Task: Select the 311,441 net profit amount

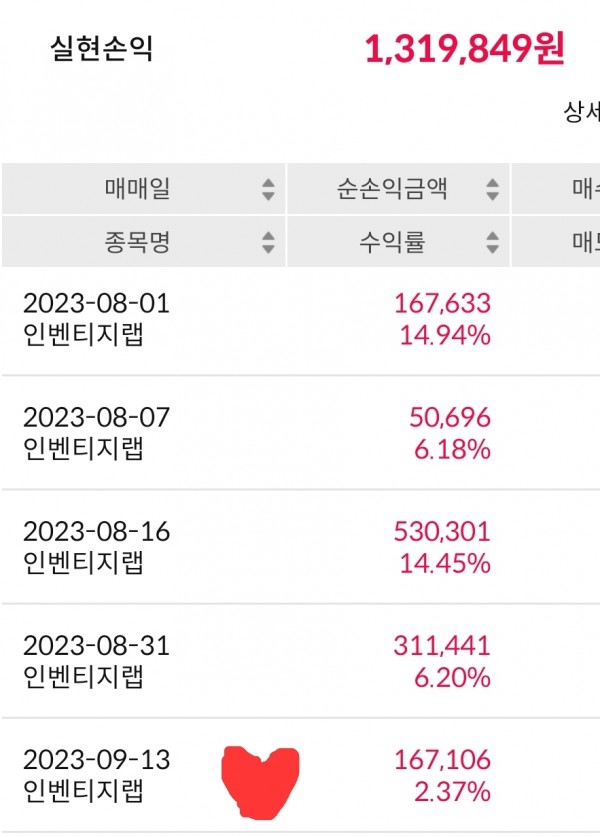Action: coord(450,645)
